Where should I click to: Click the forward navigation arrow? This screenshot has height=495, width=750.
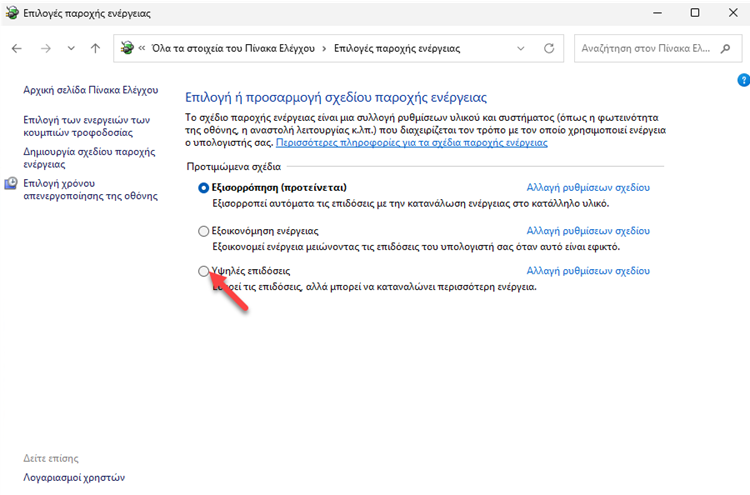45,48
